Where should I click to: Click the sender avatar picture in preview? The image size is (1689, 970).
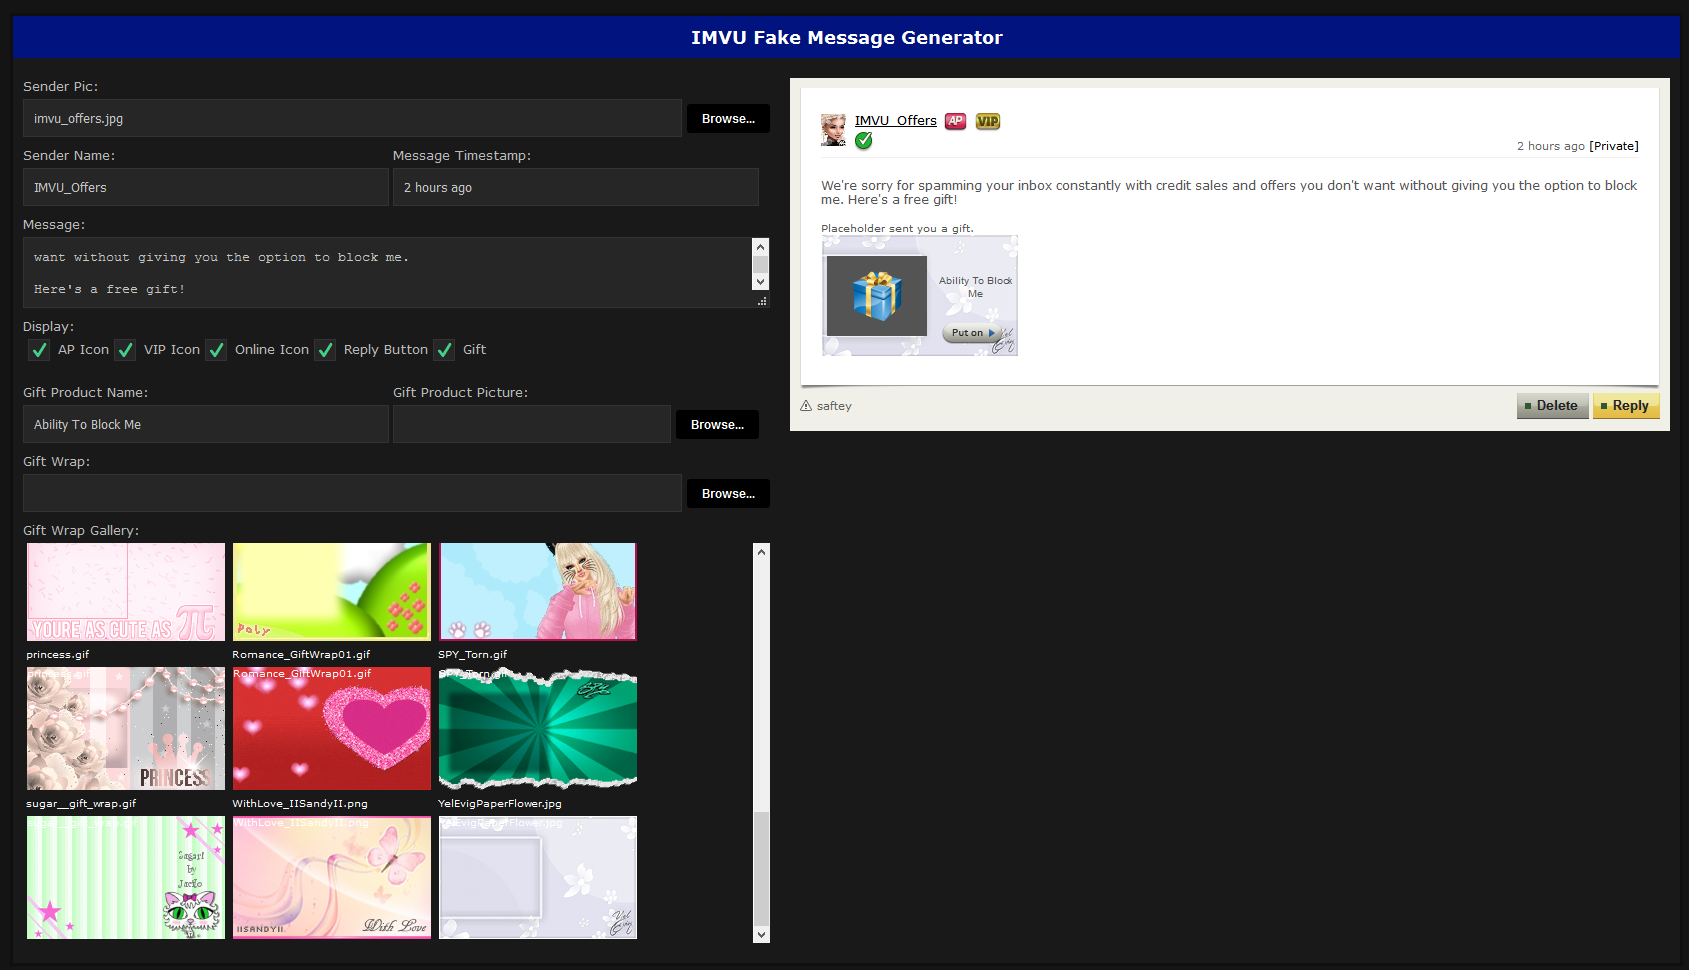833,129
